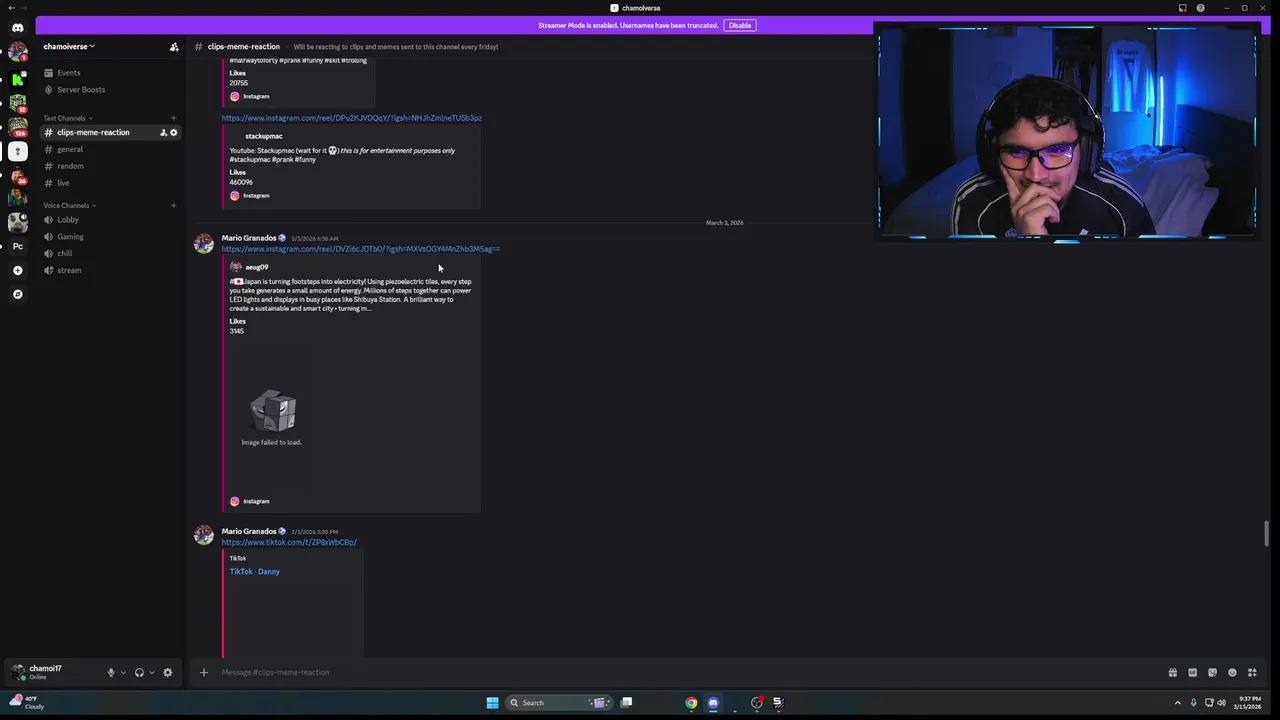Viewport: 1280px width, 720px height.
Task: Open User Settings gear icon
Action: (x=167, y=673)
